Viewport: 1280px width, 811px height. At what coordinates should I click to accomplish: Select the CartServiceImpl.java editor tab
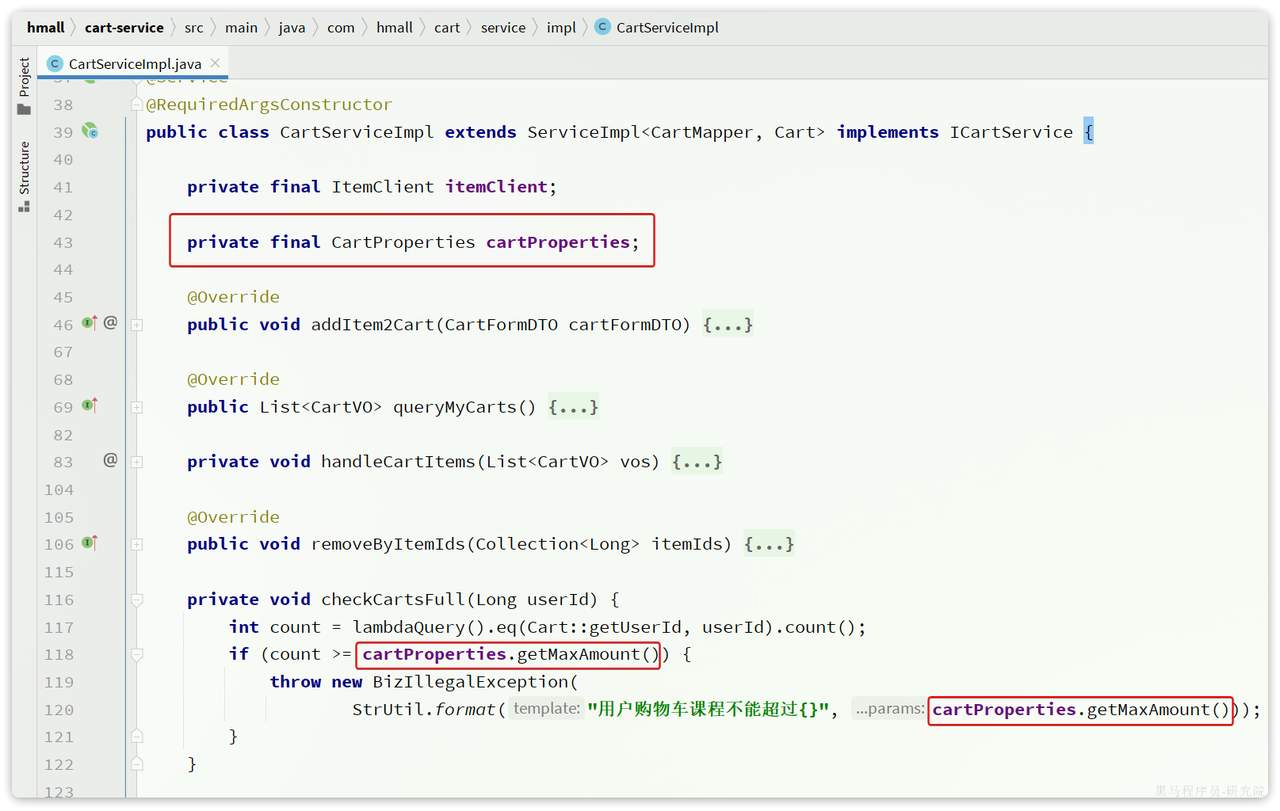pyautogui.click(x=134, y=64)
